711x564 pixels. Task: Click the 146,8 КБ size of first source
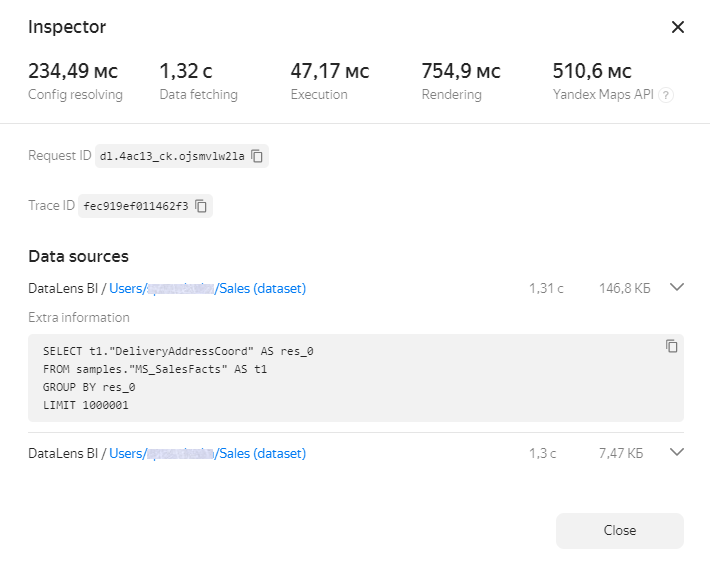[x=624, y=288]
